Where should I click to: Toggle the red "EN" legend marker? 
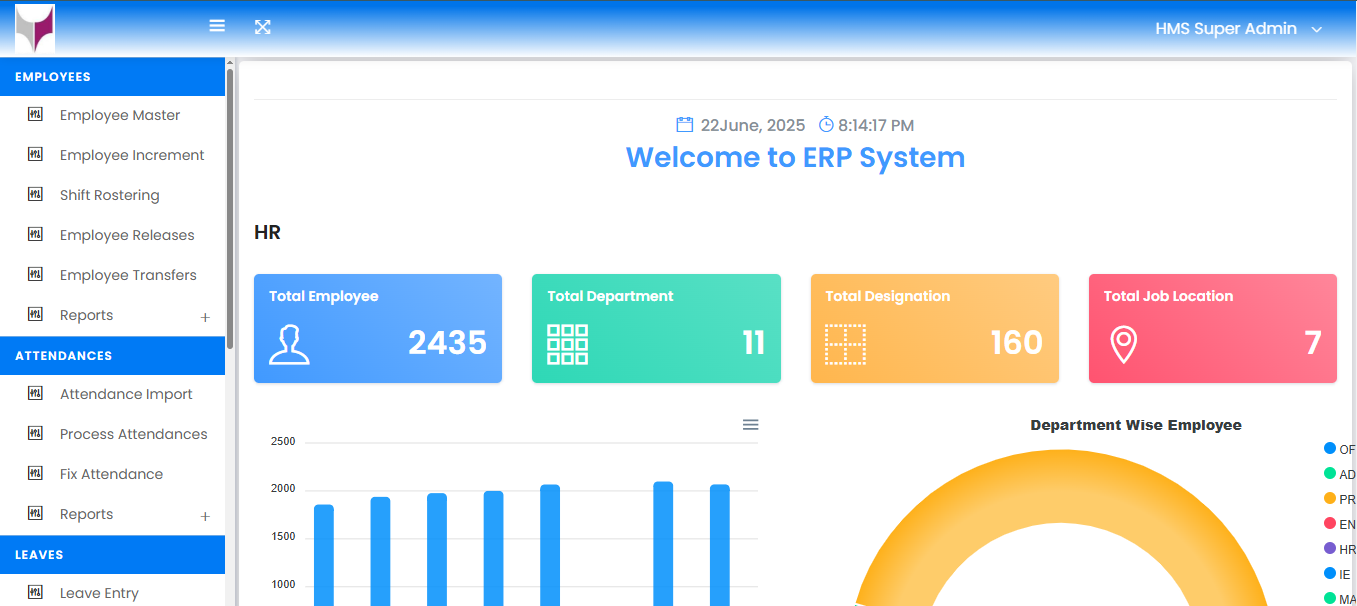click(x=1330, y=523)
